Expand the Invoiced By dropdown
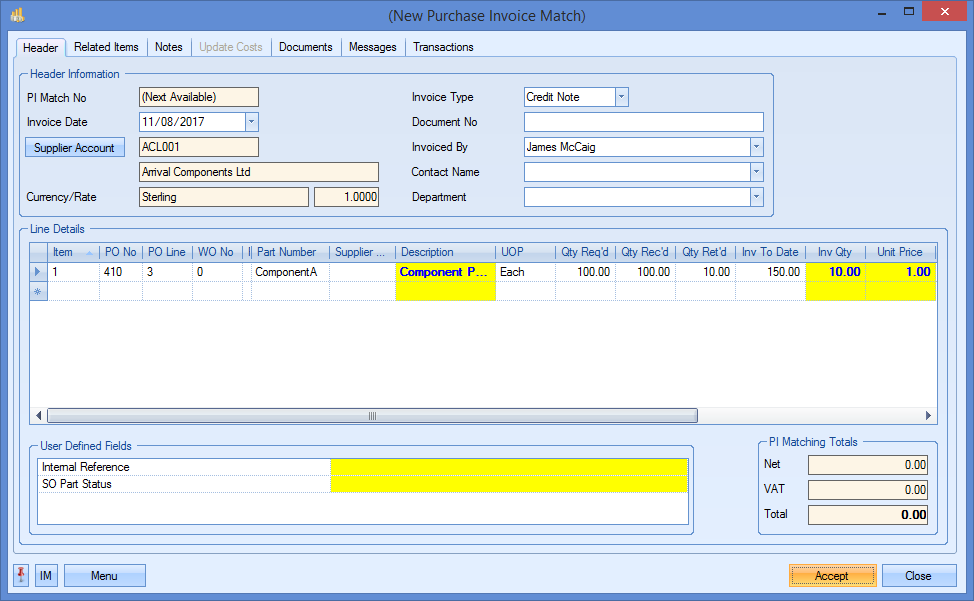The image size is (974, 601). [x=756, y=147]
